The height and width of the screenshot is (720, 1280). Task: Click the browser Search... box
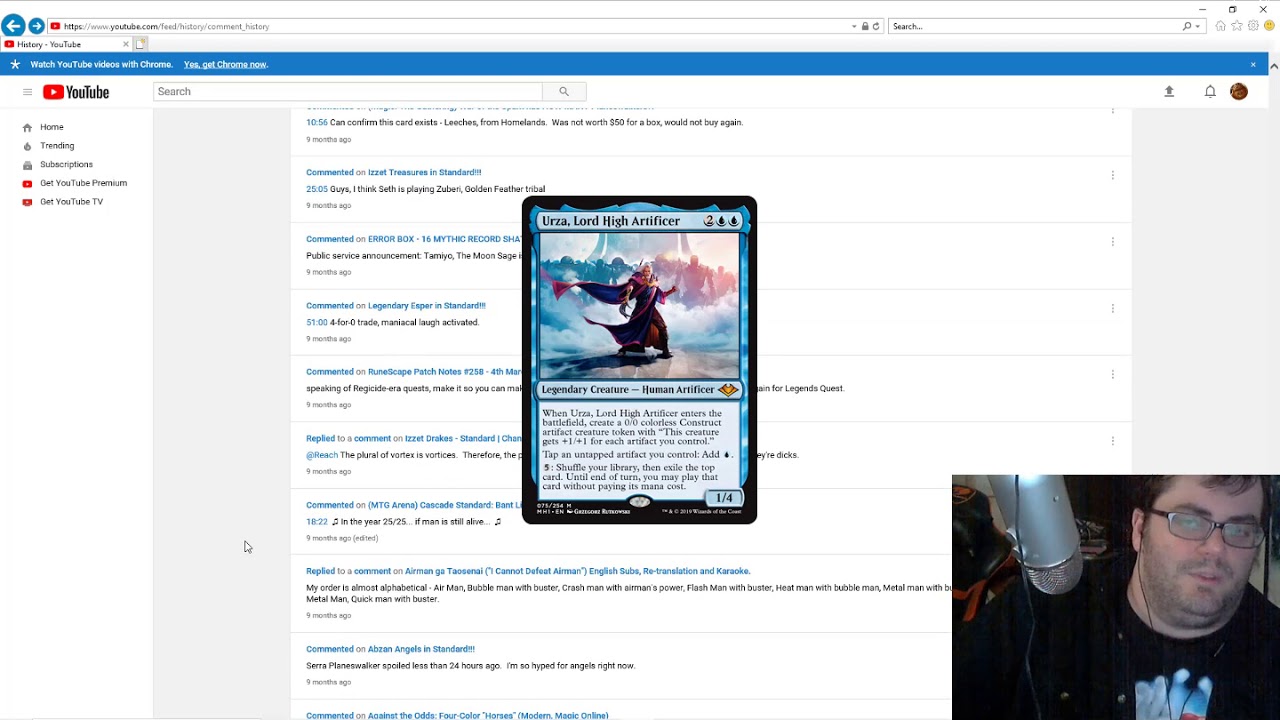[x=1035, y=26]
